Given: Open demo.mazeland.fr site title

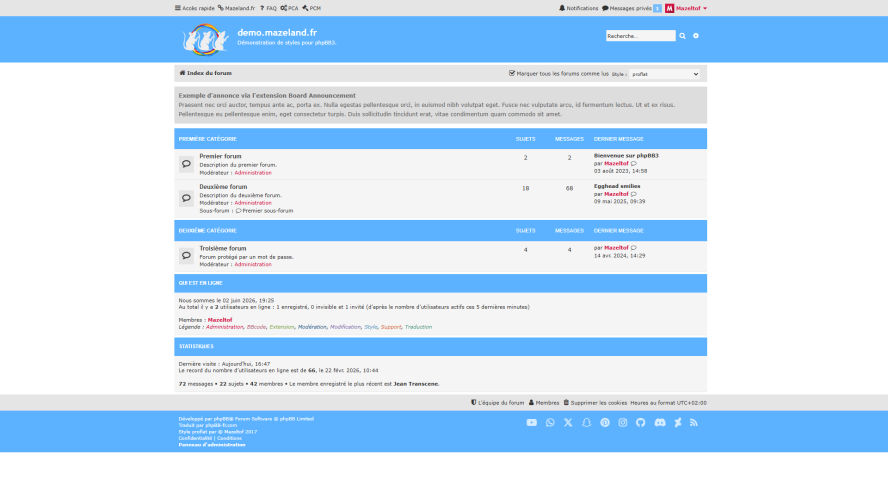Looking at the screenshot, I should click(277, 33).
